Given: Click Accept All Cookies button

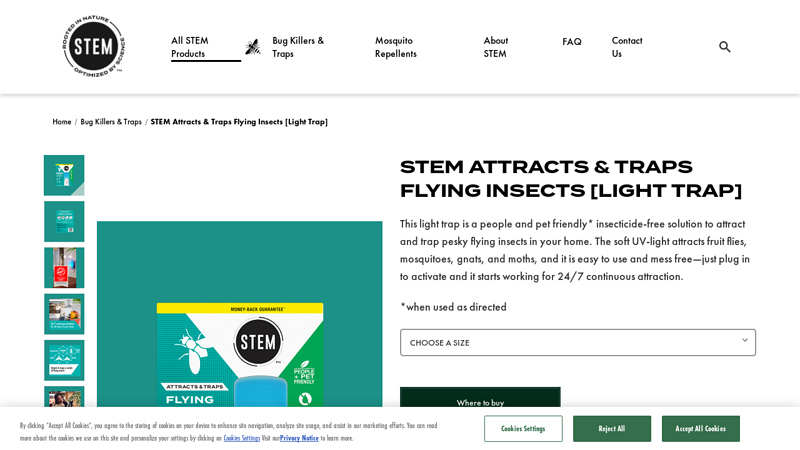Looking at the screenshot, I should 701,429.
